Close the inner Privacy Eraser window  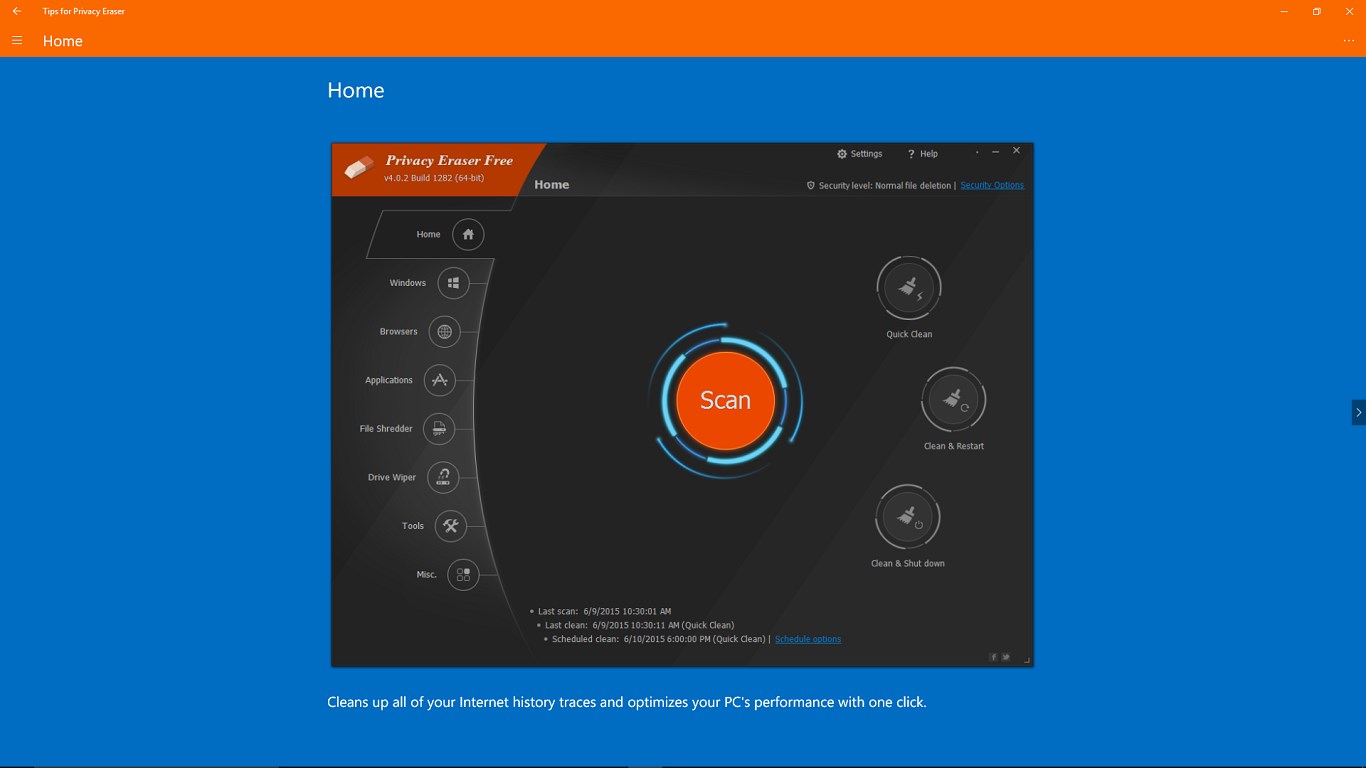pyautogui.click(x=1016, y=151)
